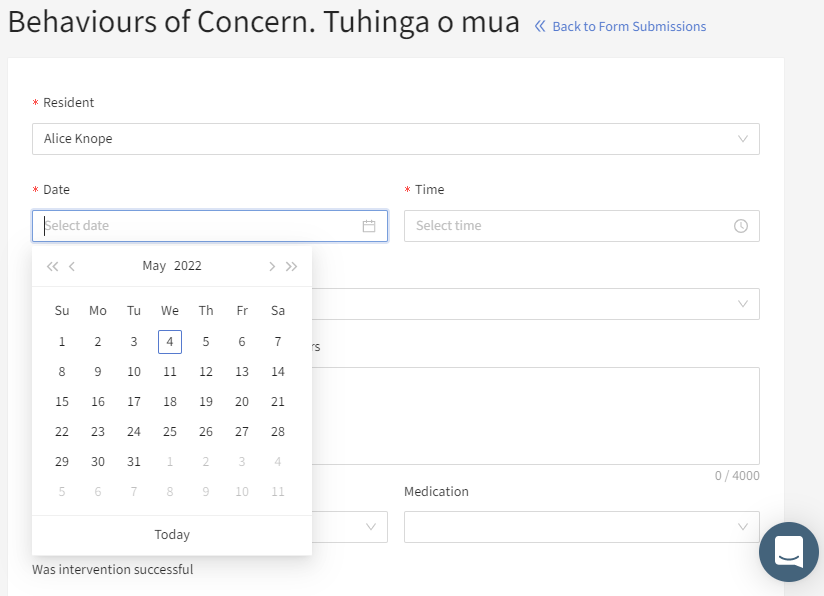Viewport: 824px width, 596px height.
Task: Expand the dropdown below the Time field
Action: tap(535, 304)
